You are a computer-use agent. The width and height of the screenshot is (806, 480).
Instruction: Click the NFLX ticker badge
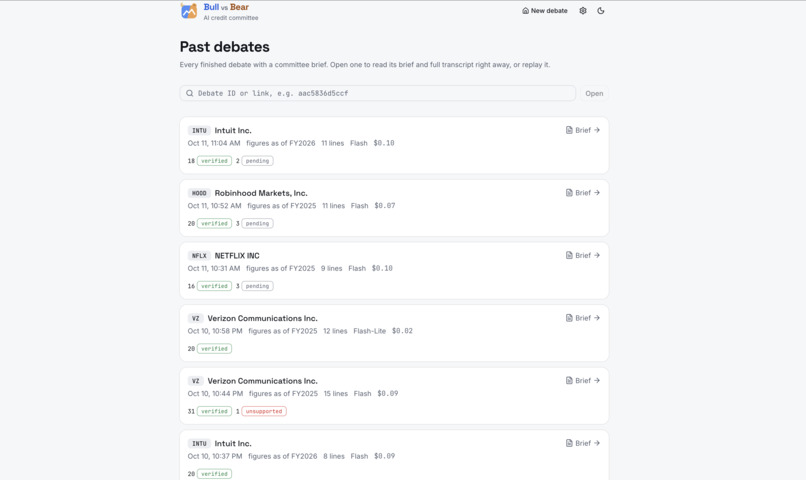point(199,256)
